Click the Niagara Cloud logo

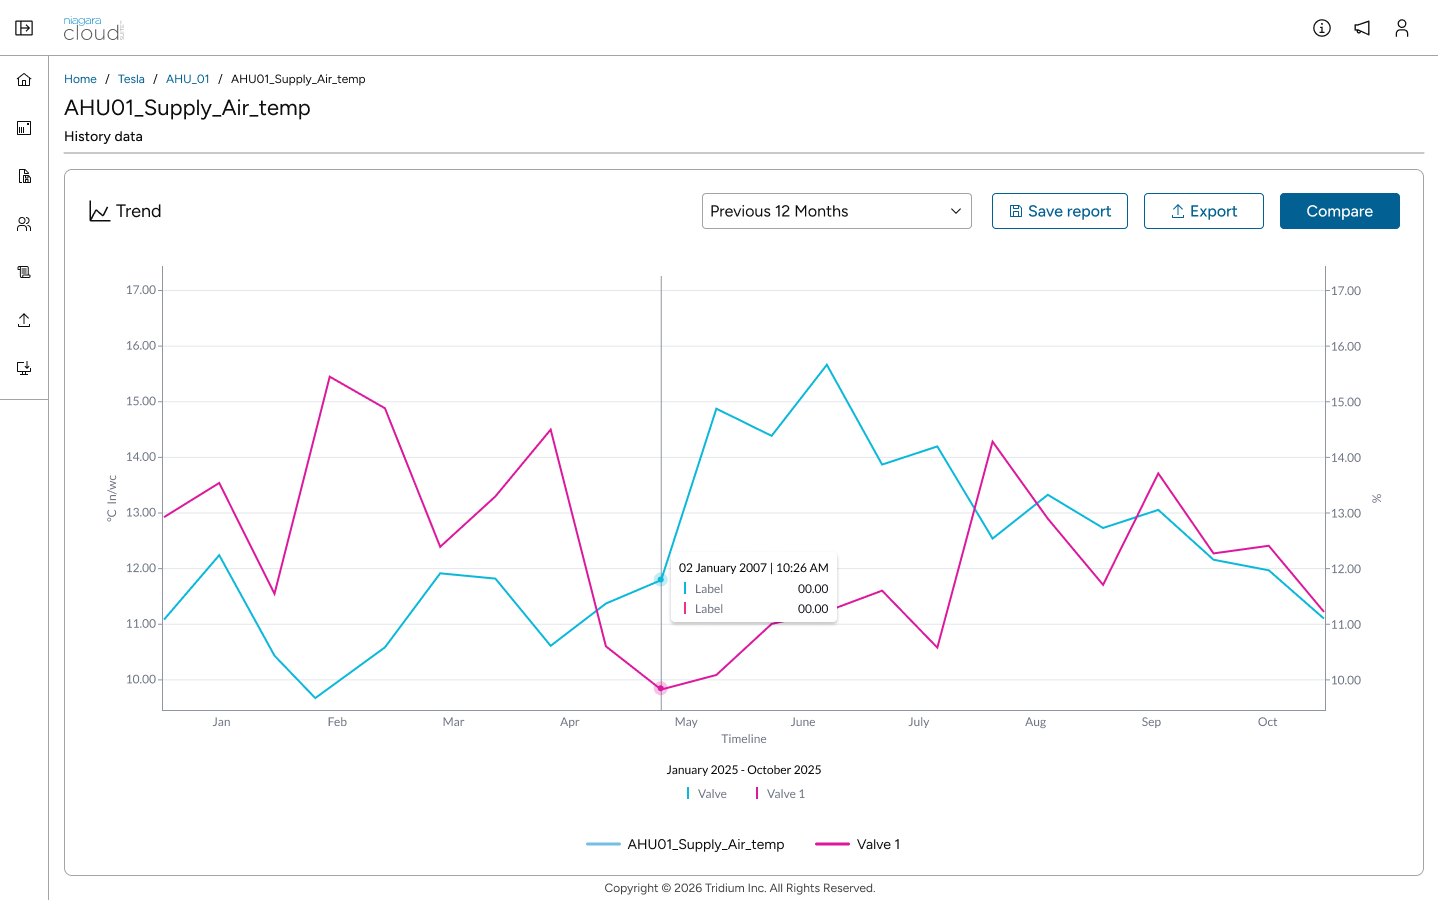[94, 29]
